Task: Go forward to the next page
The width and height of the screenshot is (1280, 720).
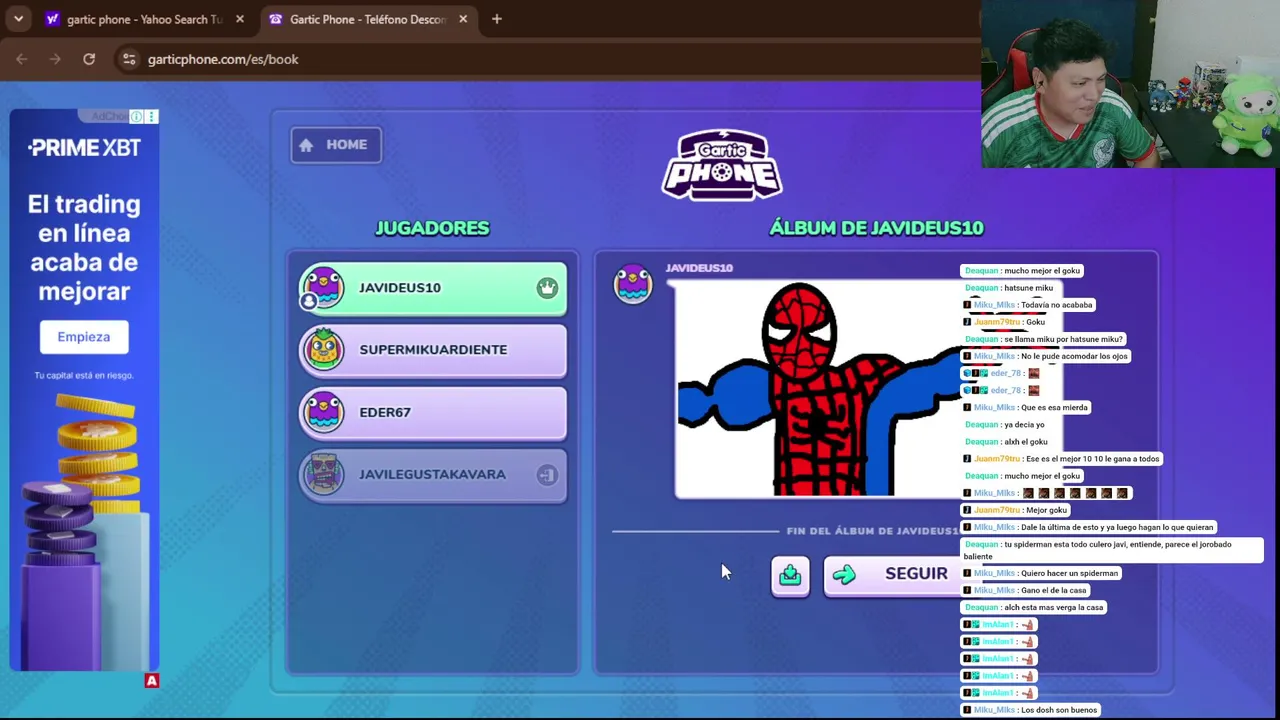Action: 55,59
